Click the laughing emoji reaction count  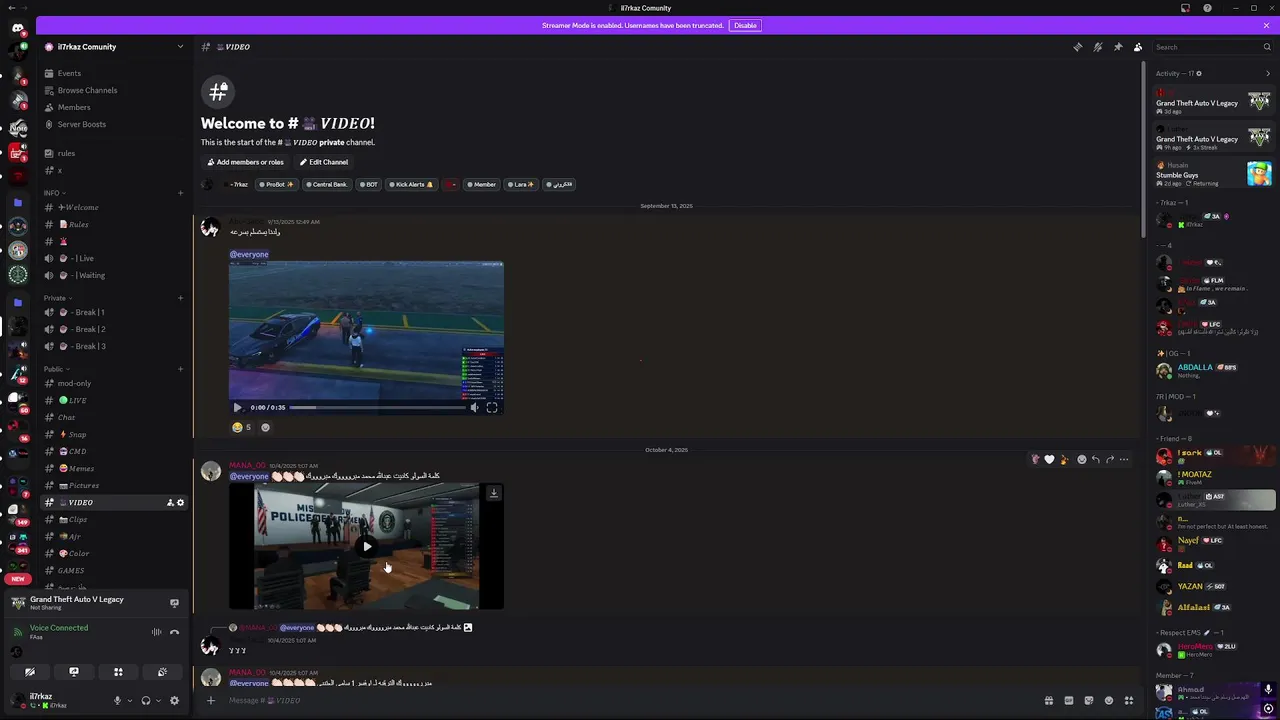242,427
